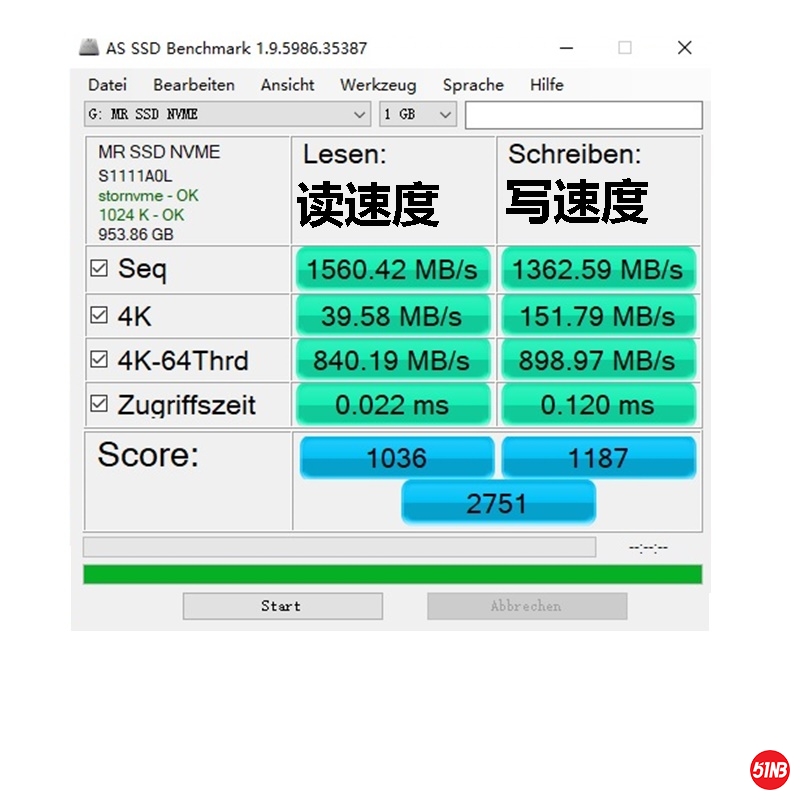Open the Hilfe menu
Screen dimensions: 800x800
pyautogui.click(x=546, y=85)
